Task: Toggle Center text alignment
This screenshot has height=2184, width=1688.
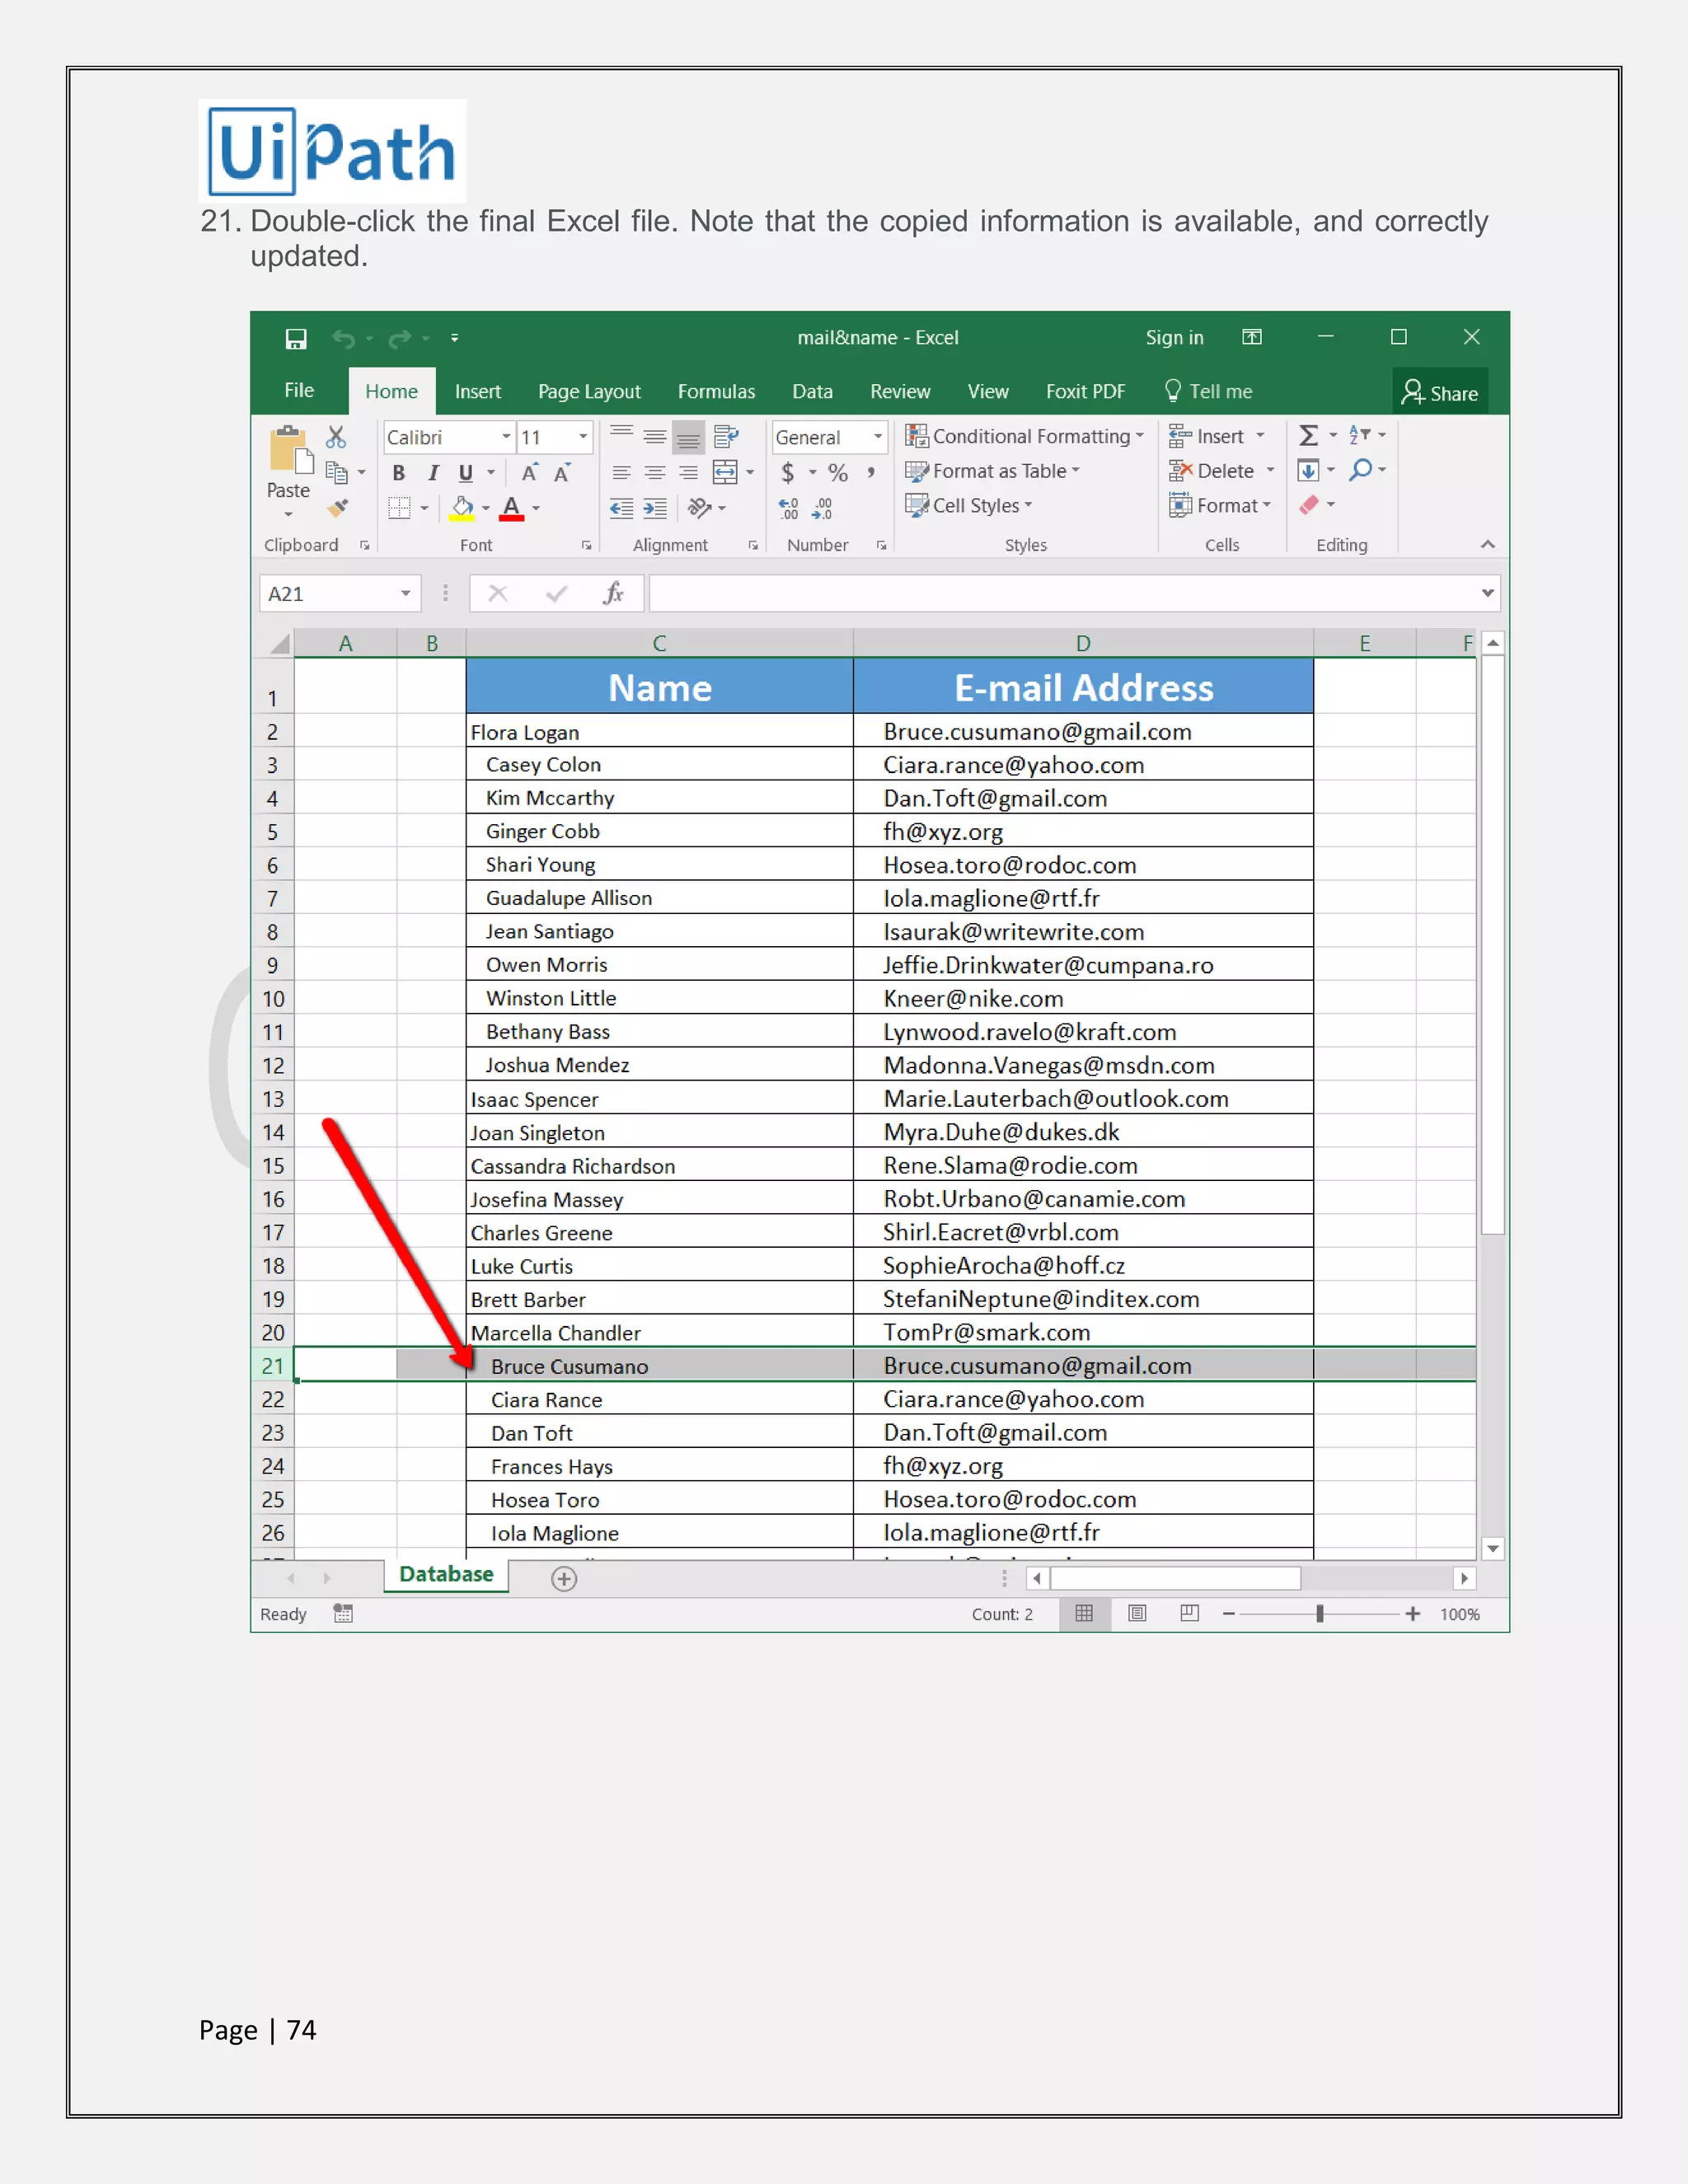Action: pyautogui.click(x=655, y=473)
